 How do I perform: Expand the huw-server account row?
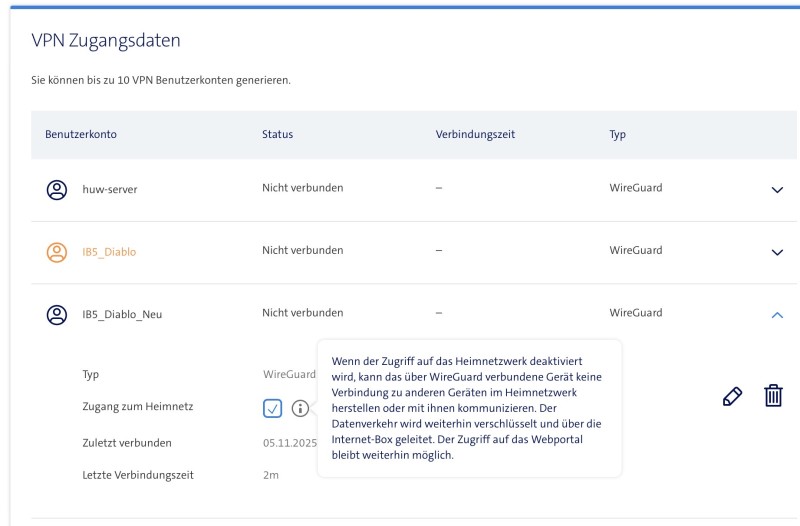click(777, 190)
